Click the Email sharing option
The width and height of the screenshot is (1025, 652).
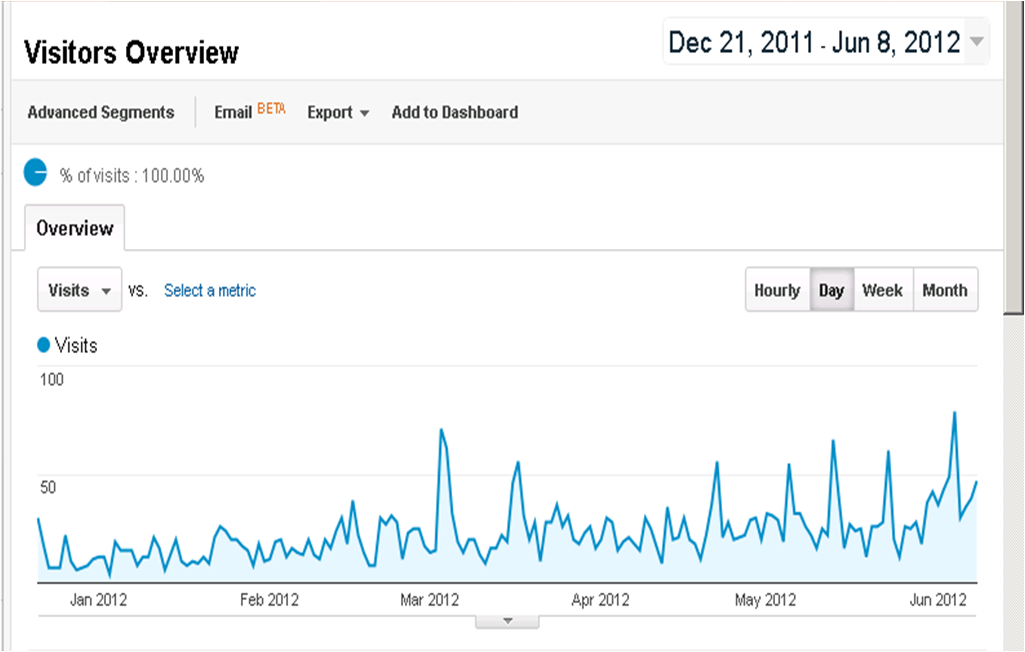[235, 112]
